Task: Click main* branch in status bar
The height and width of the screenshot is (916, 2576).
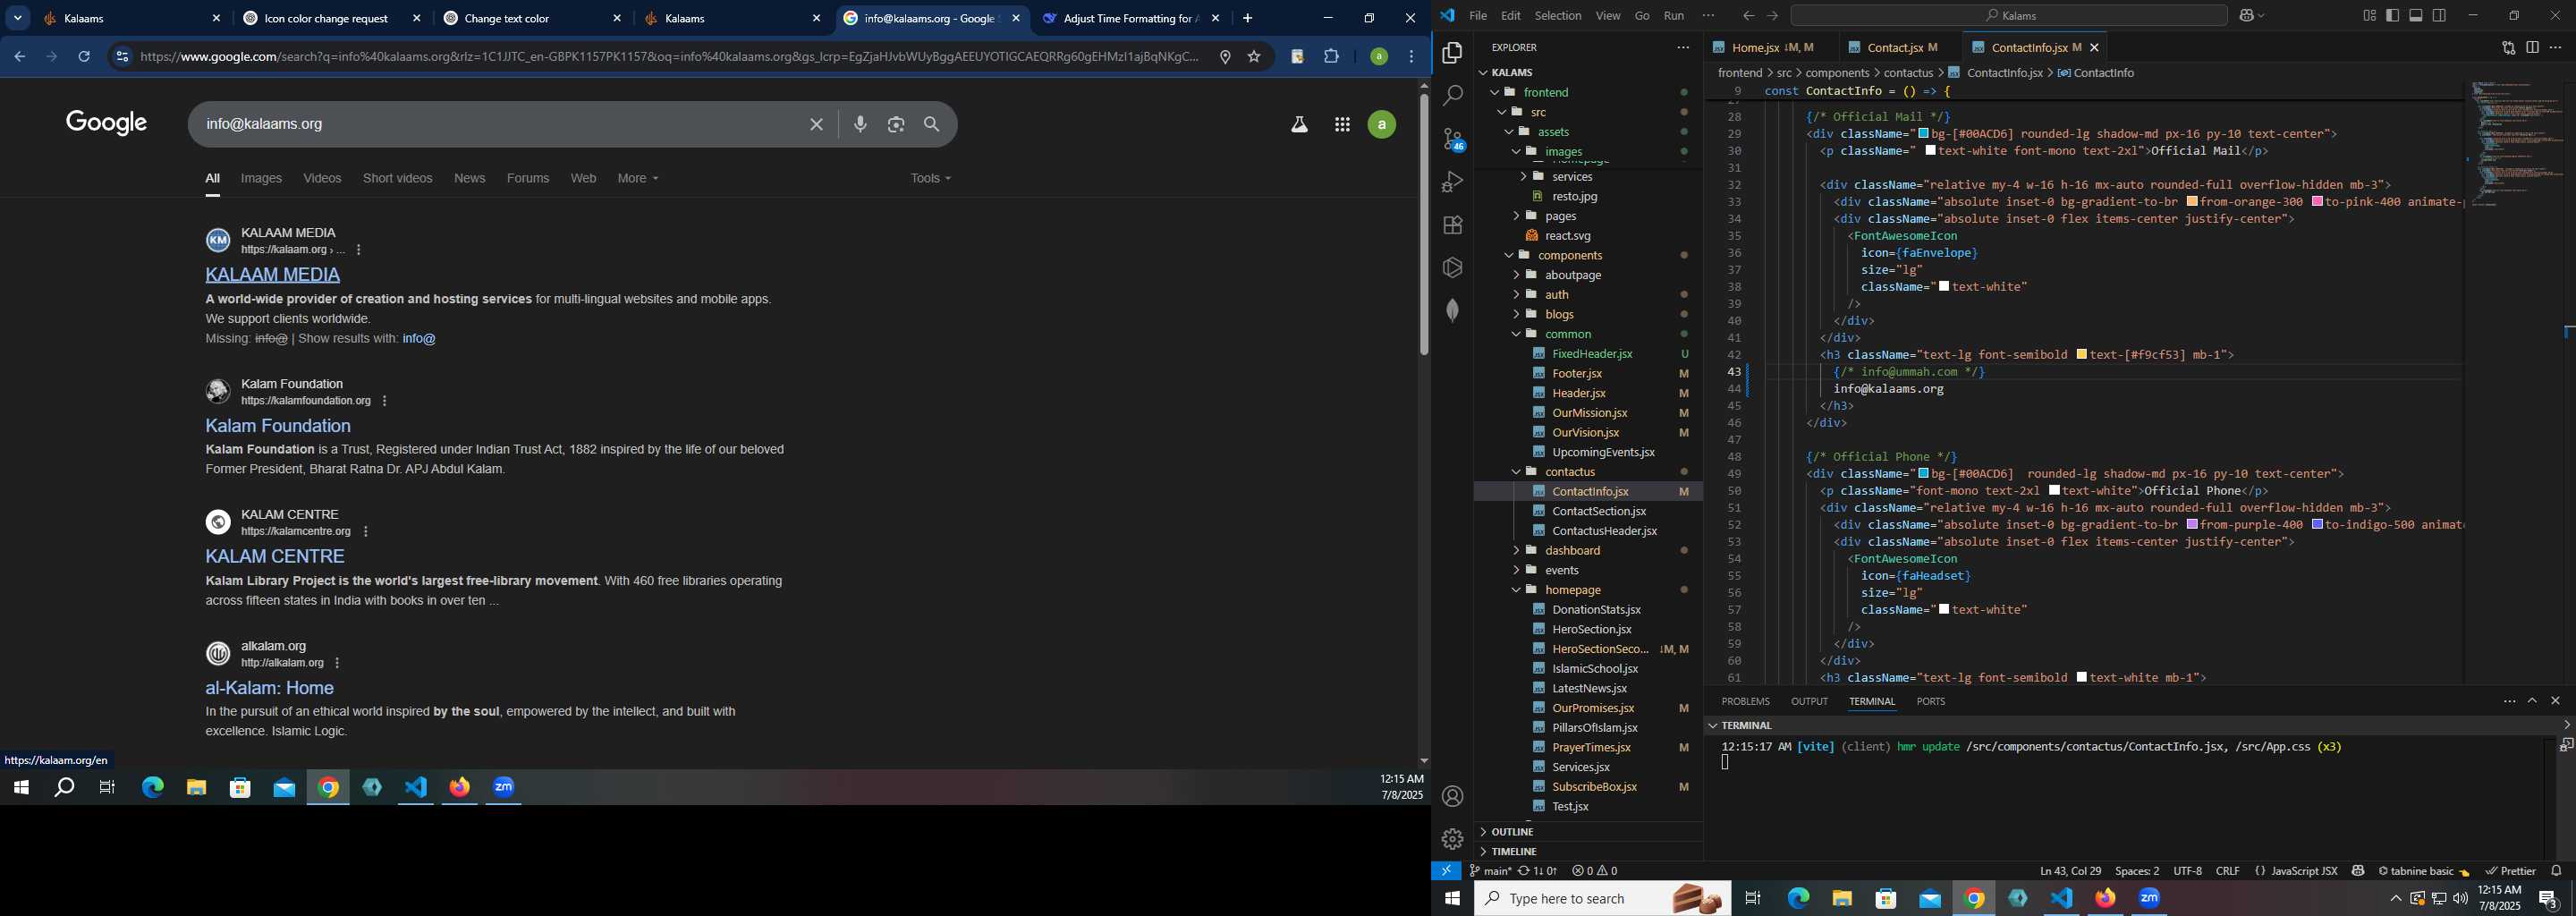Action: click(x=1490, y=871)
